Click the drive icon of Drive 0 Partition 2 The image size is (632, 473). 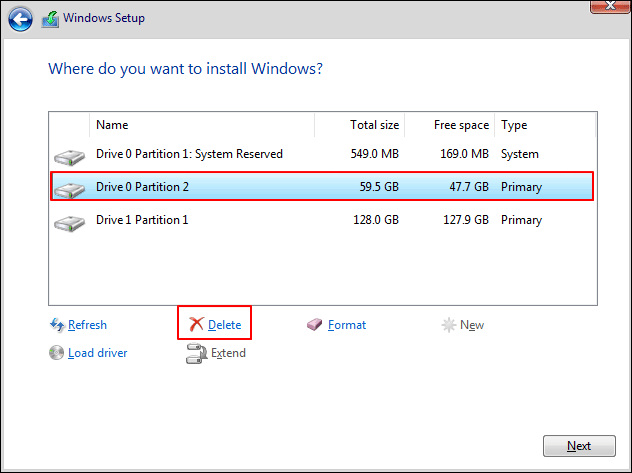tap(69, 188)
